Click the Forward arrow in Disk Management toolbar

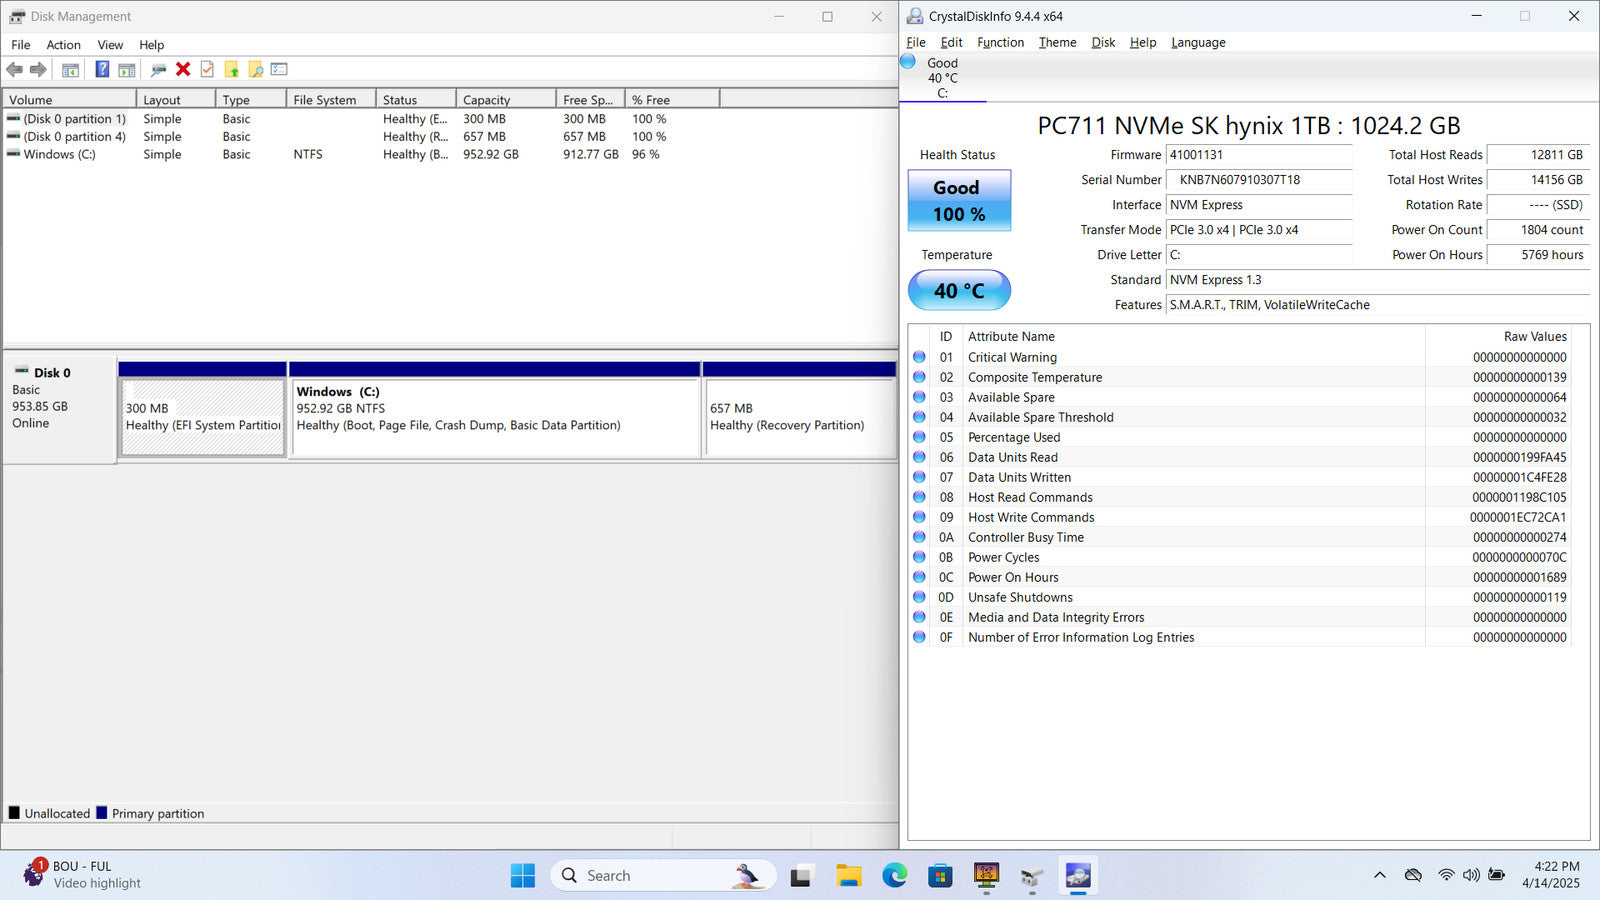(38, 70)
